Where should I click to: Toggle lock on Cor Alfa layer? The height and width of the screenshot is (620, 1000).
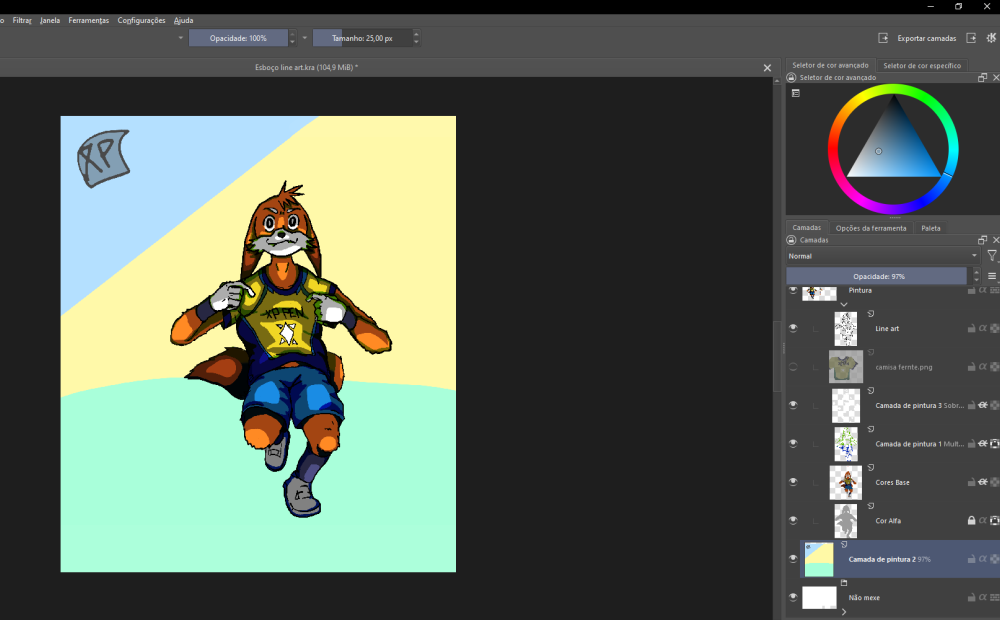[x=971, y=520]
